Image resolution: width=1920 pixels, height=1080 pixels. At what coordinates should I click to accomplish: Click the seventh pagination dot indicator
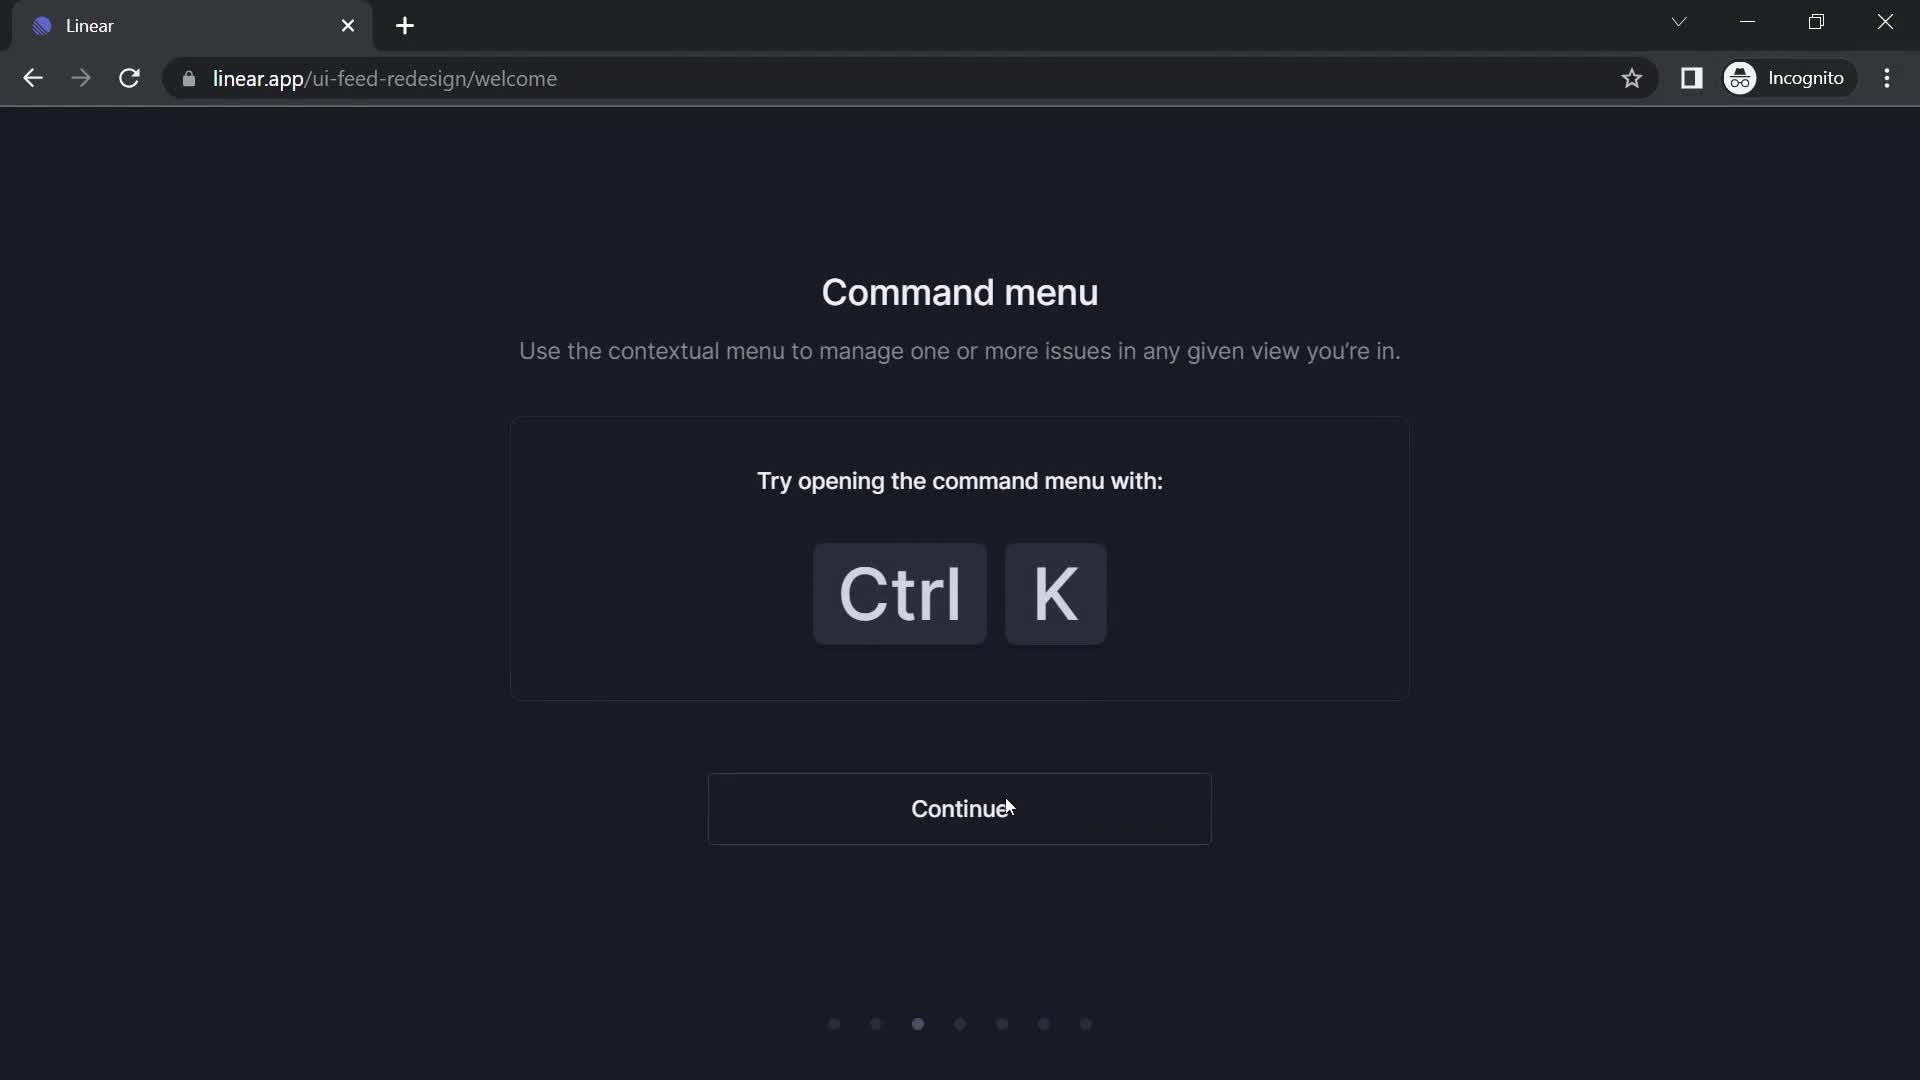(x=1085, y=1023)
